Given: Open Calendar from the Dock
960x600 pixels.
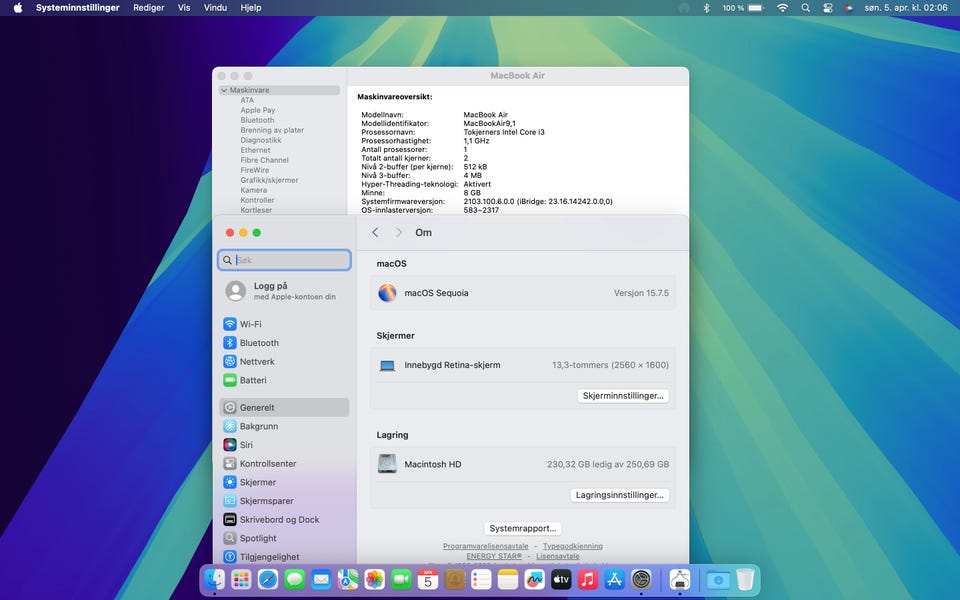Looking at the screenshot, I should coord(428,579).
